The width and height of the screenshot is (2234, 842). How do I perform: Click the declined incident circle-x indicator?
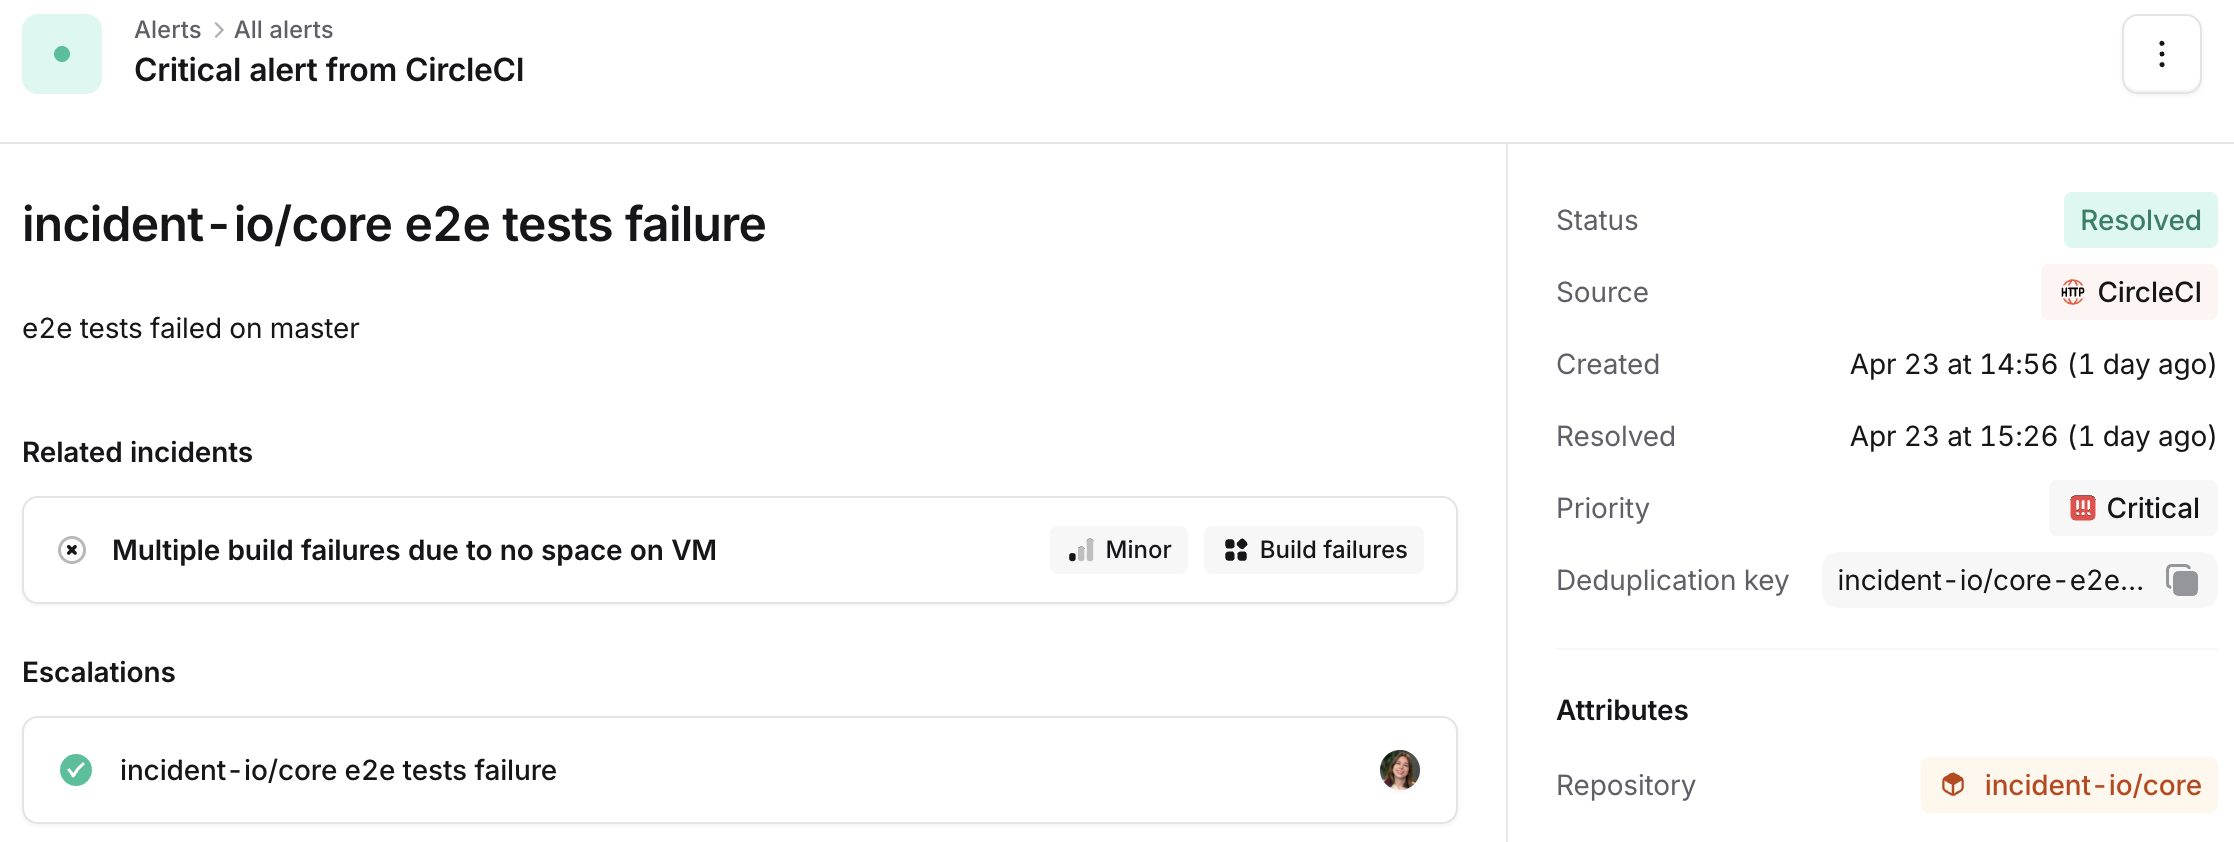pos(71,550)
